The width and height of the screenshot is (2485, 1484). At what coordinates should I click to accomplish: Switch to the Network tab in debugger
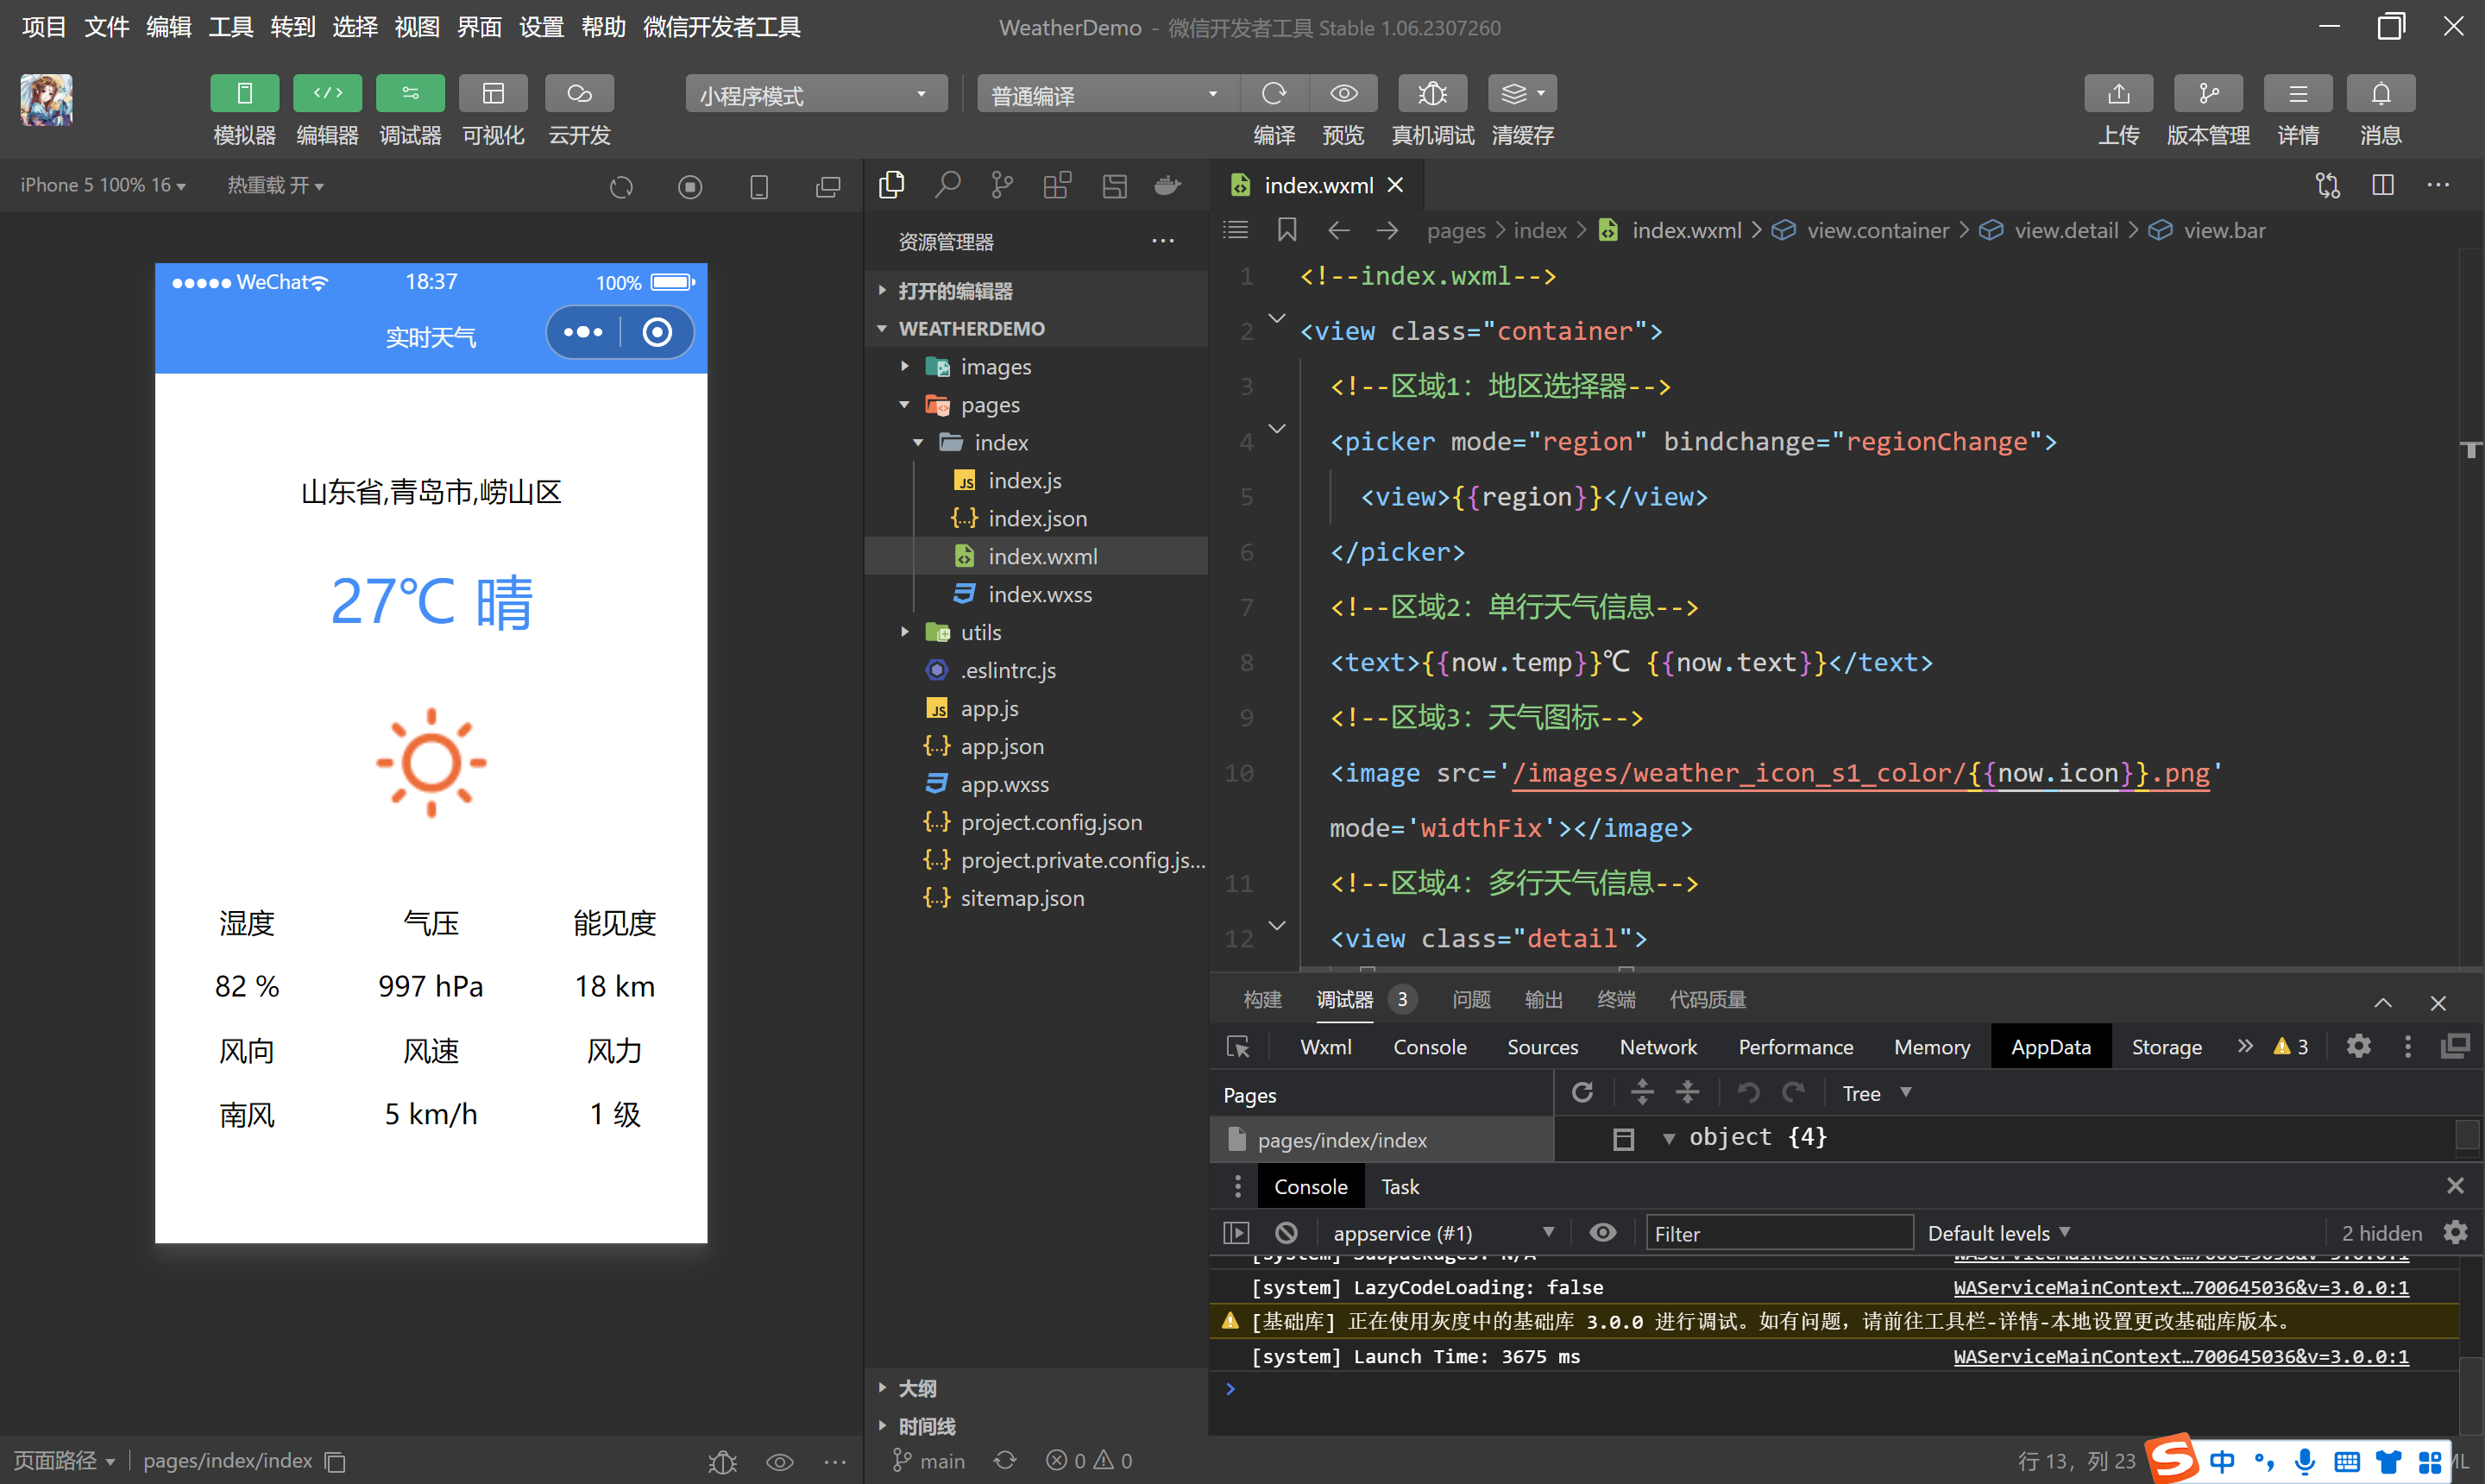[x=1657, y=1047]
